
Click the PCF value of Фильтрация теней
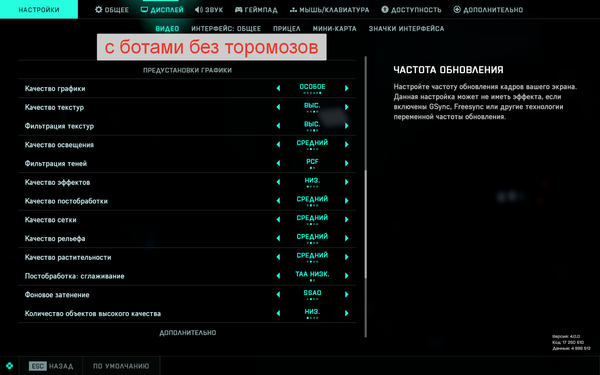[x=312, y=162]
